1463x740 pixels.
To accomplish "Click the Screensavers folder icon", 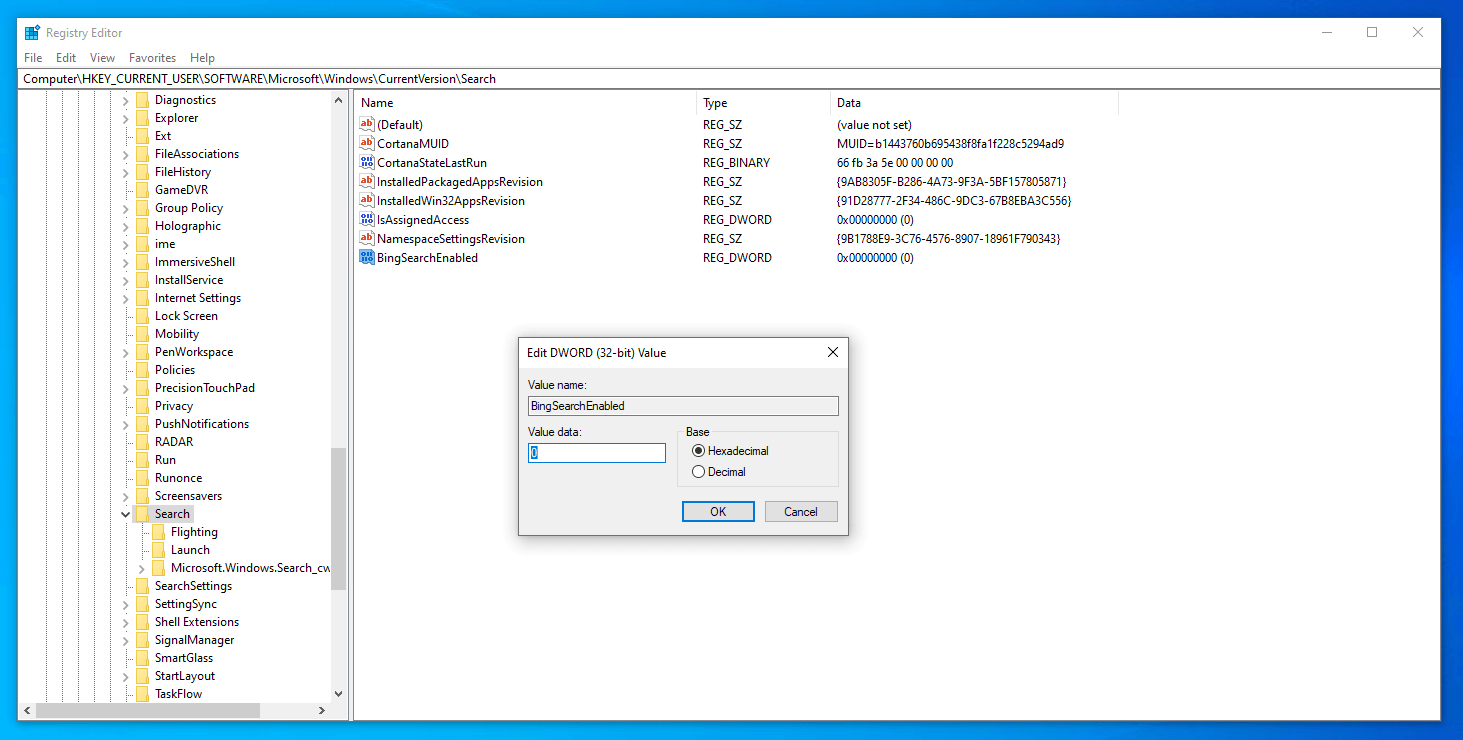I will coord(142,496).
